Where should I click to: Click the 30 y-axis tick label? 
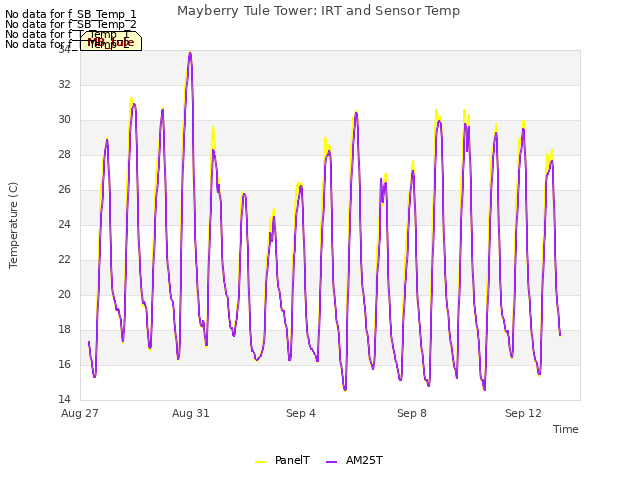click(x=64, y=120)
